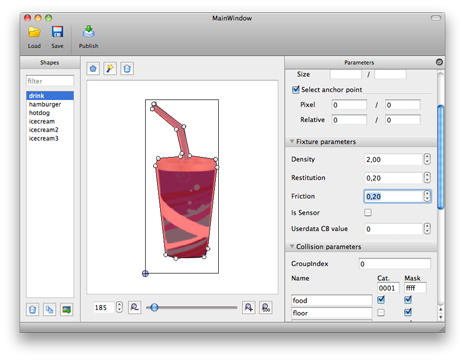Check the floor Cat. checkbox

(381, 312)
